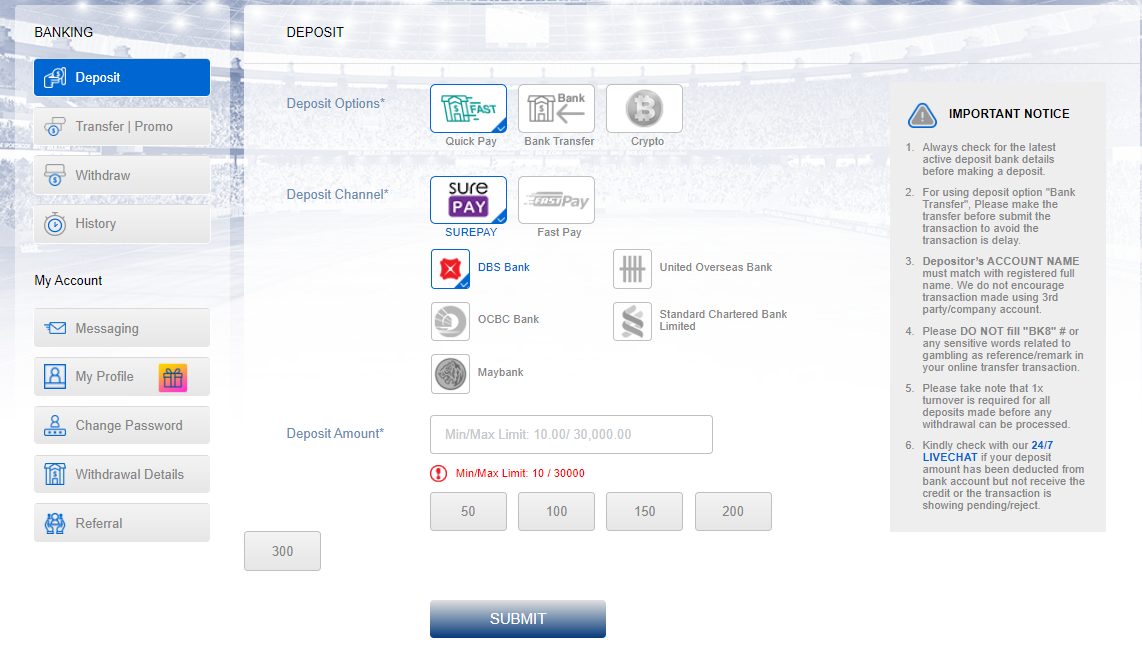Click the OCBC Bank logo icon
Image resolution: width=1142 pixels, height=649 pixels.
click(x=450, y=320)
